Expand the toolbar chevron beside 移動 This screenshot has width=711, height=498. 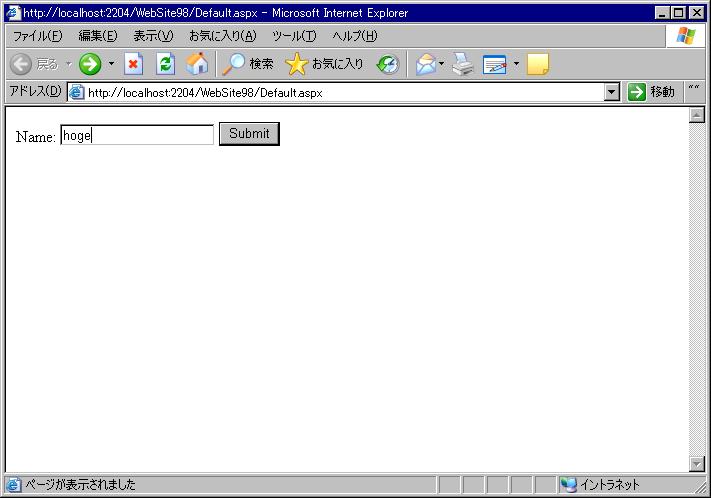click(x=694, y=88)
